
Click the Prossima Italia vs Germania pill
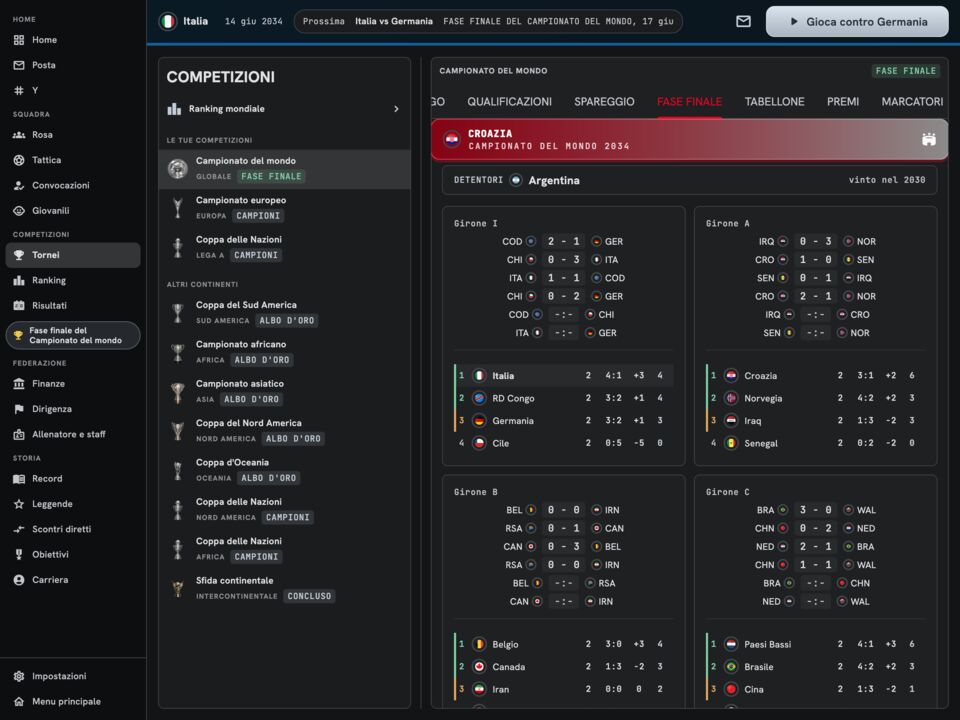(488, 21)
